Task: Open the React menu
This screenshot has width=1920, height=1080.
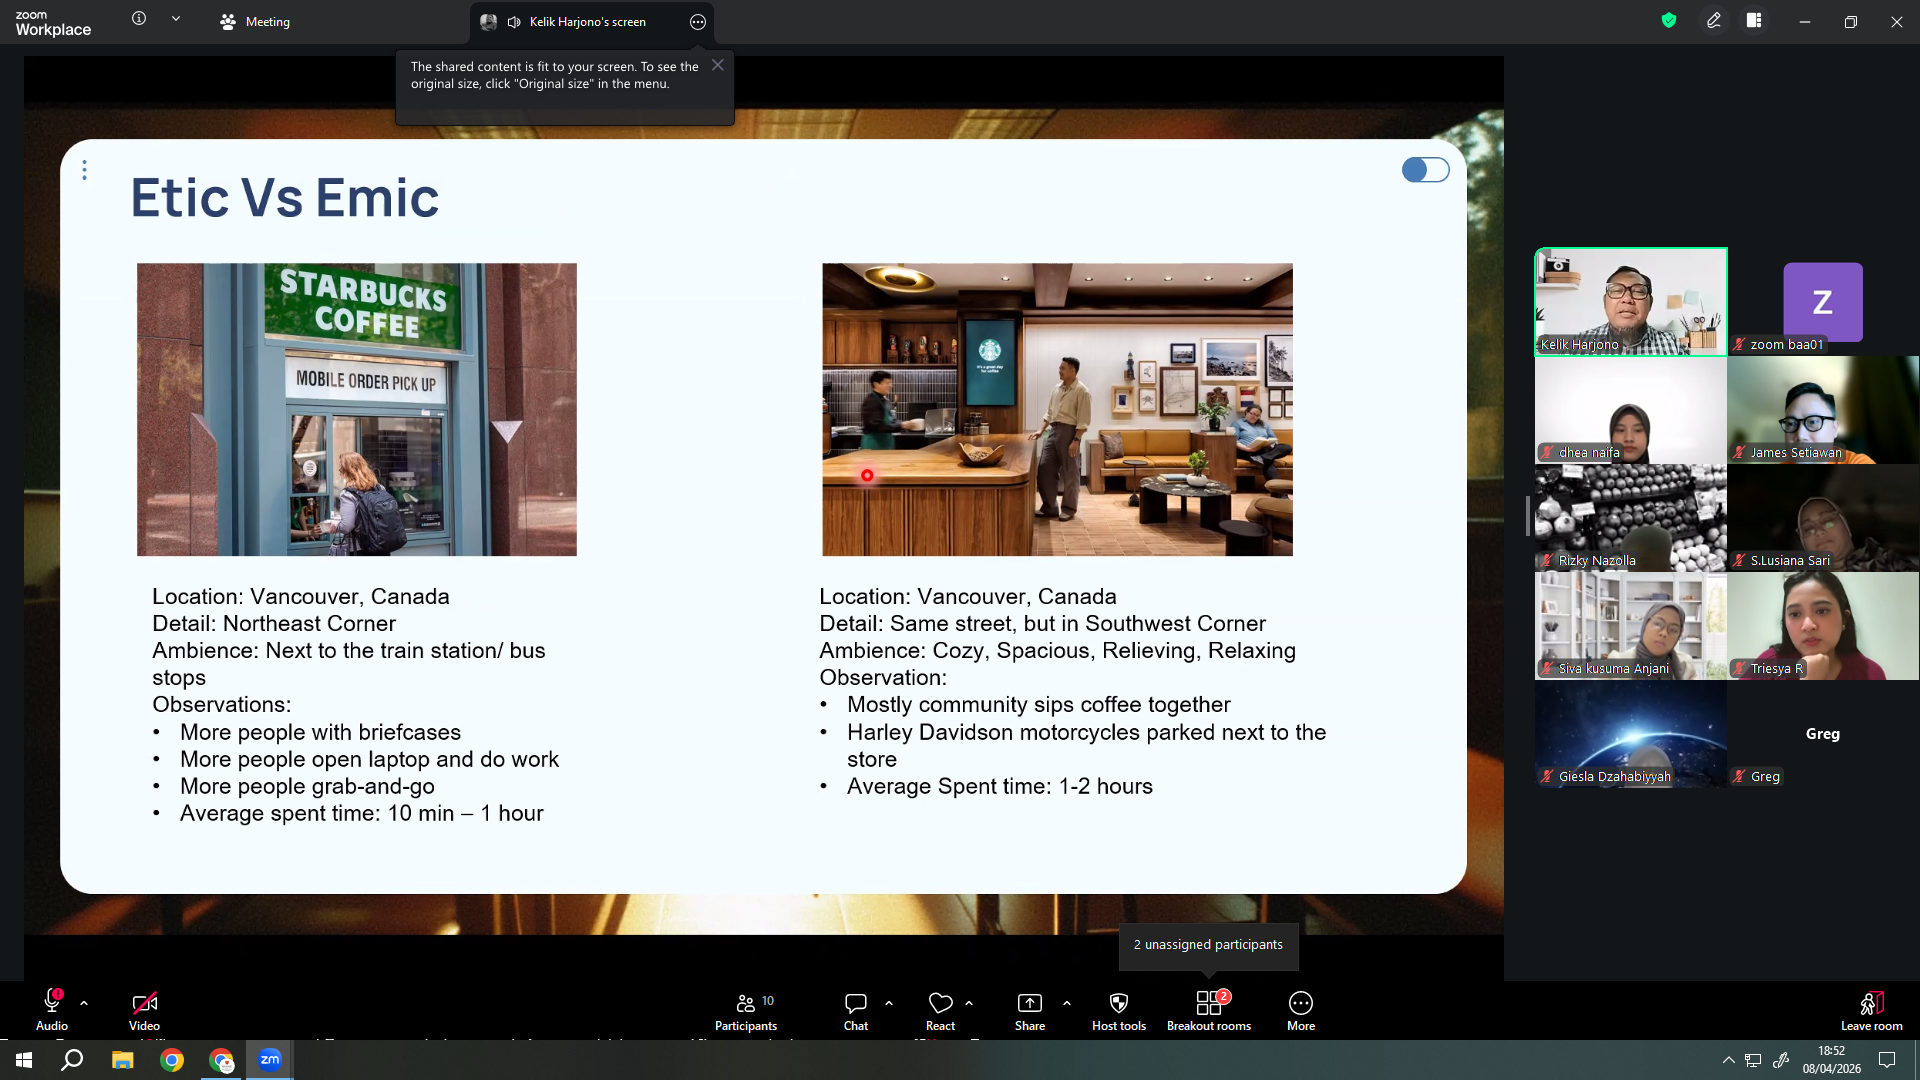Action: point(940,1010)
